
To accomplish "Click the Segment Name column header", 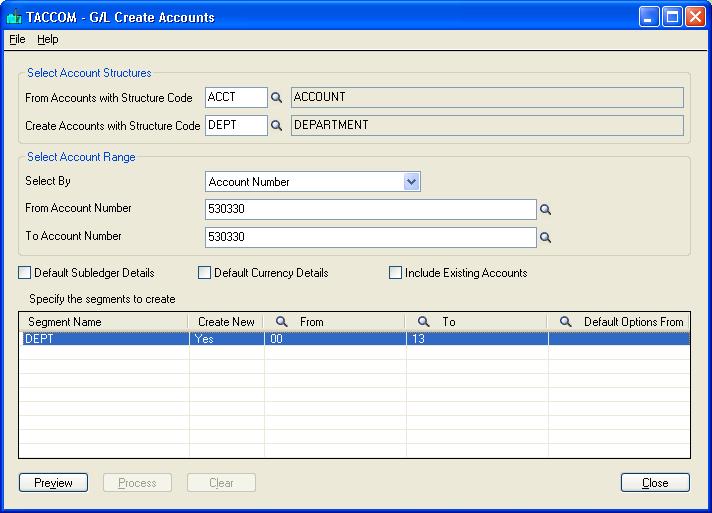I will (x=104, y=321).
